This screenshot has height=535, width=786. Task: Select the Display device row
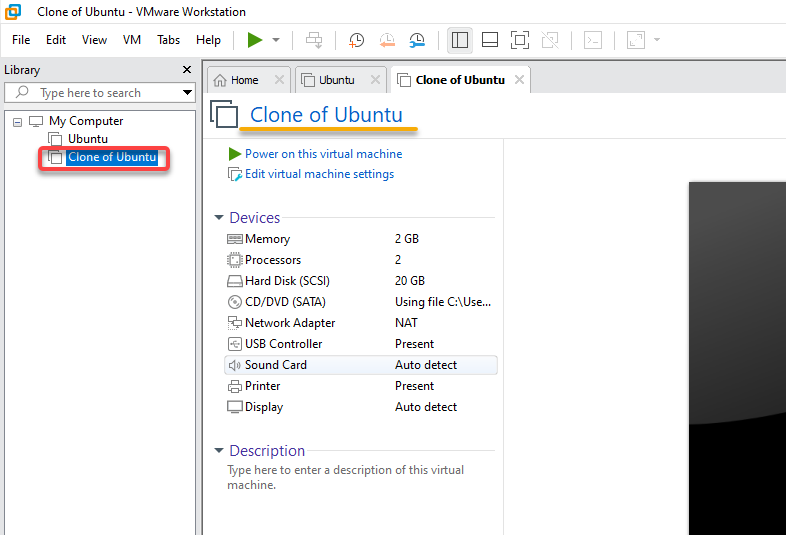coord(361,407)
